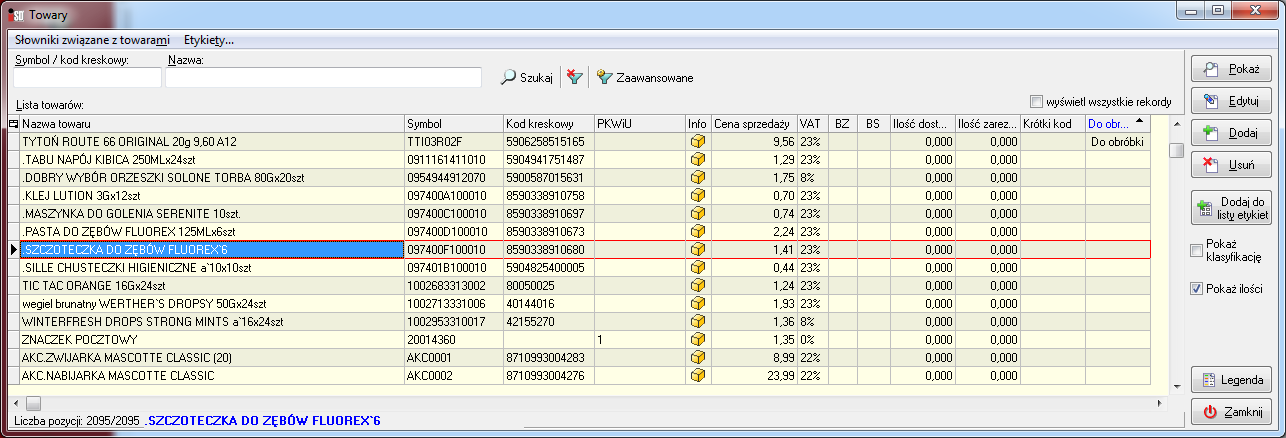Click info box icon for TIC TAC ORANGE row

(698, 285)
